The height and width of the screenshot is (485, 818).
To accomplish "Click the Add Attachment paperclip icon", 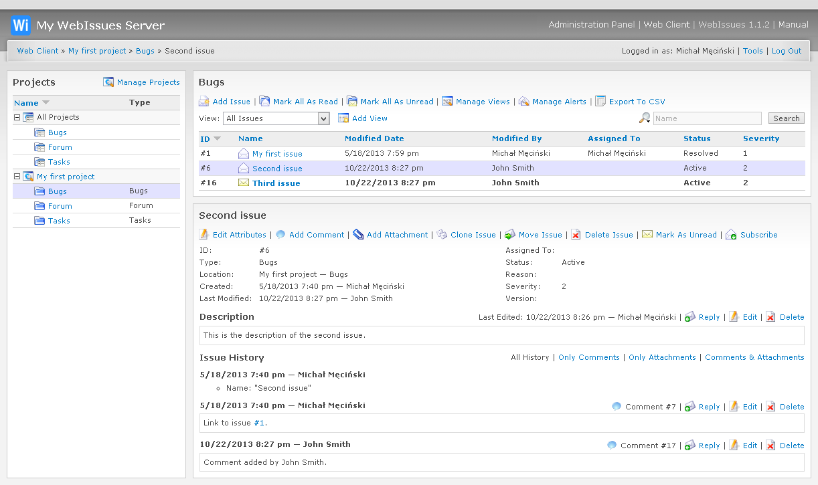I will (358, 235).
